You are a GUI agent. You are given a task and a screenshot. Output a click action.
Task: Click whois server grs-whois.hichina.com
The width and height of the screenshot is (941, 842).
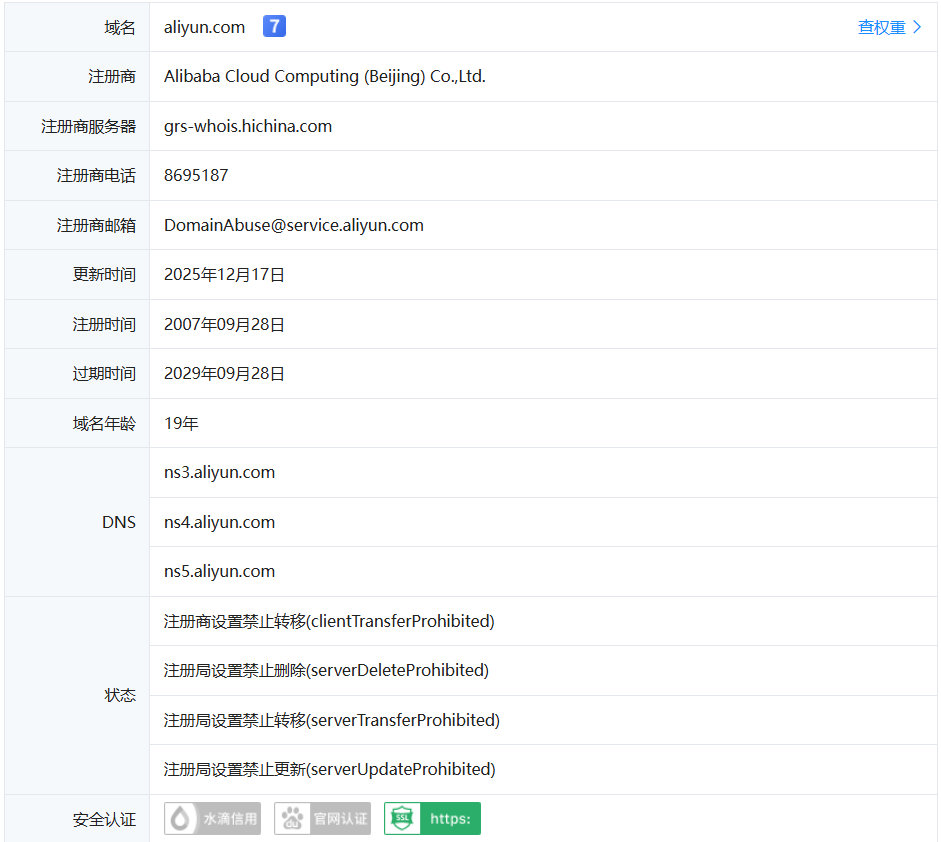click(248, 126)
